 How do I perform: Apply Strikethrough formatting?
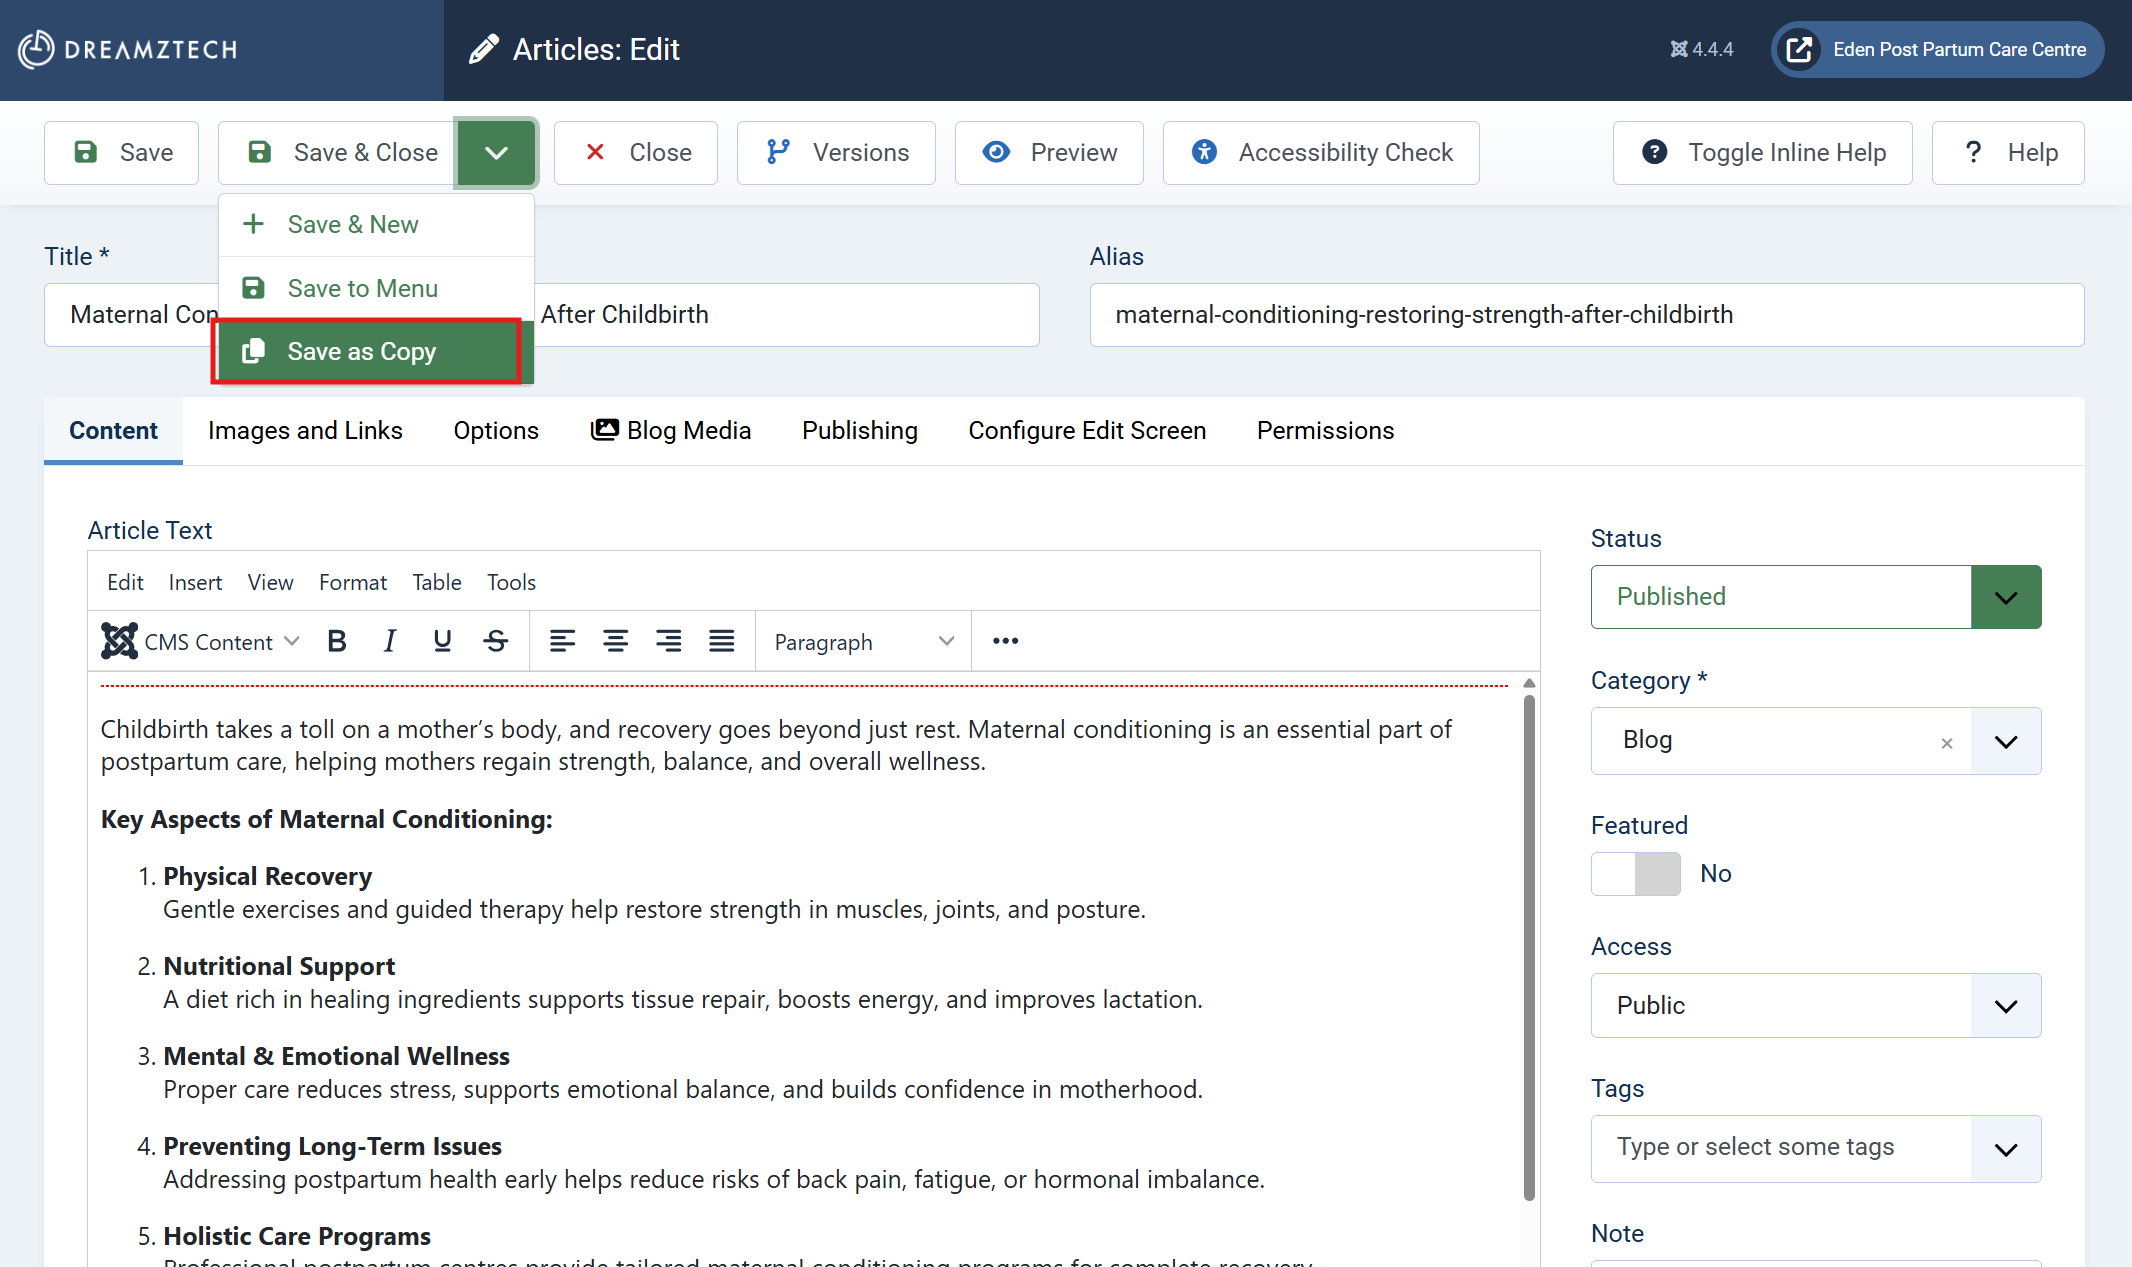coord(496,641)
